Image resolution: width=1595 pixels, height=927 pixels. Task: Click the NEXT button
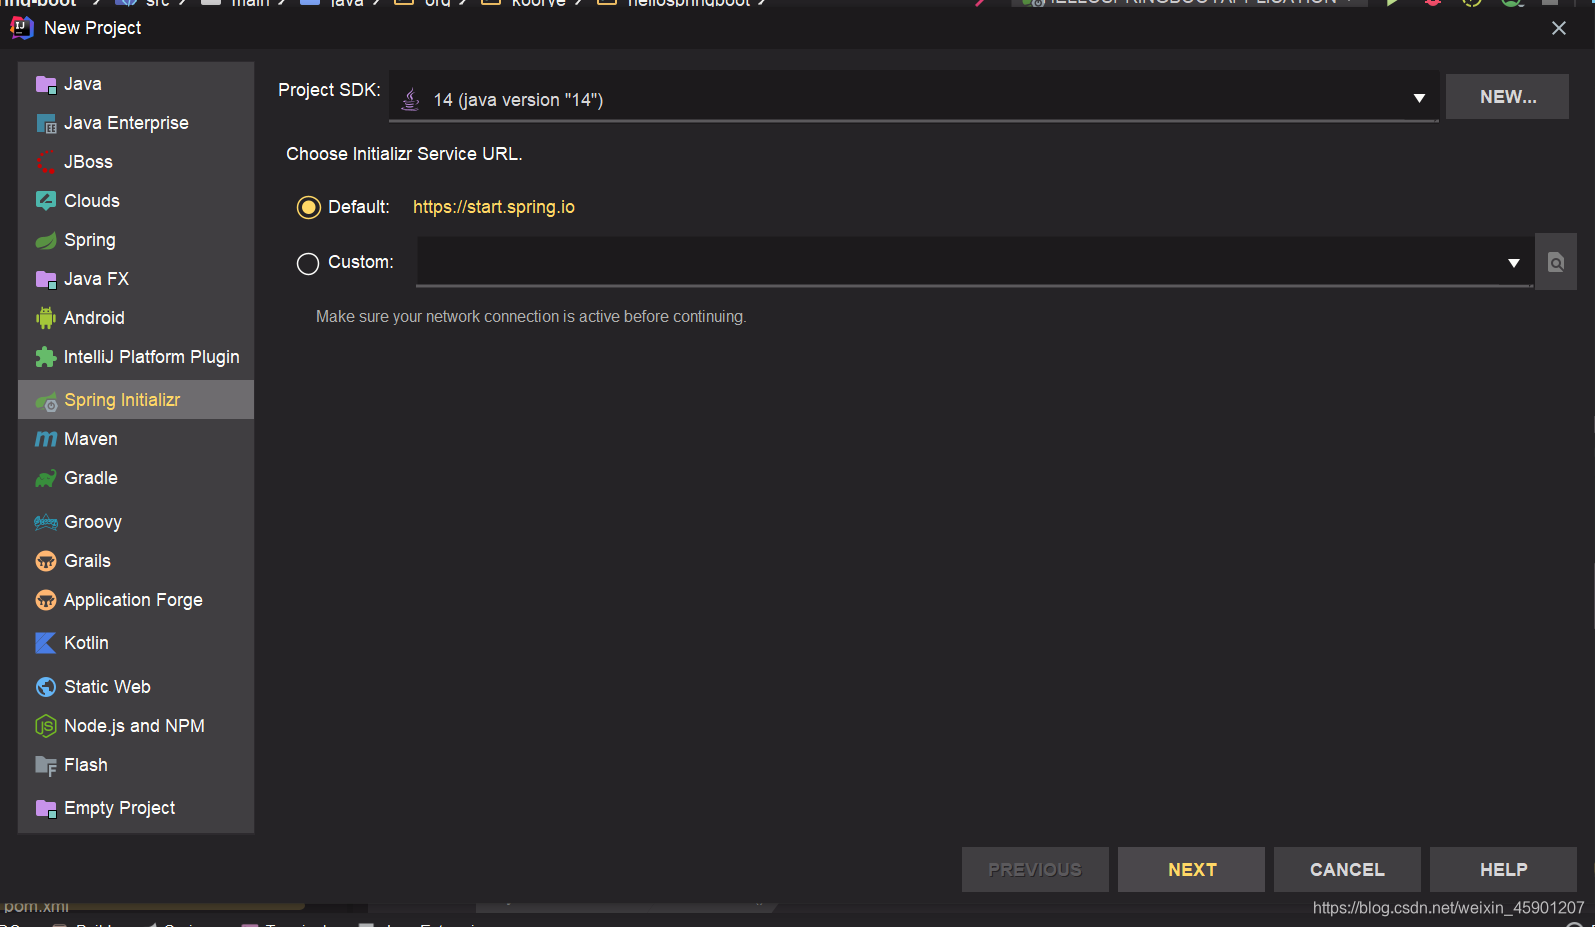(x=1191, y=870)
